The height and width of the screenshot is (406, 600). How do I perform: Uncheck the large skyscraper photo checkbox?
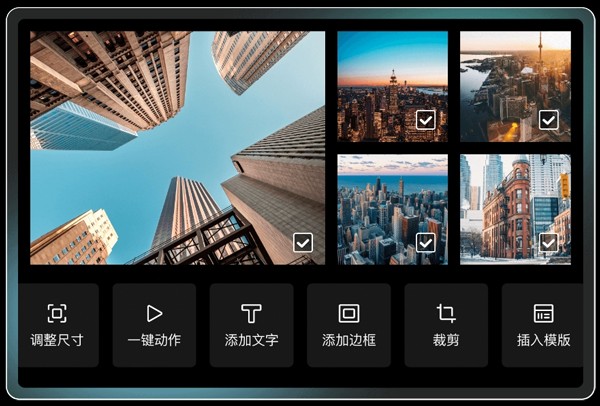pos(303,242)
